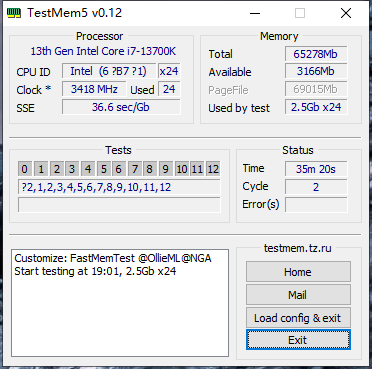This screenshot has height=369, width=372.
Task: Click the TestMem5 memory chip title icon
Action: click(x=14, y=13)
